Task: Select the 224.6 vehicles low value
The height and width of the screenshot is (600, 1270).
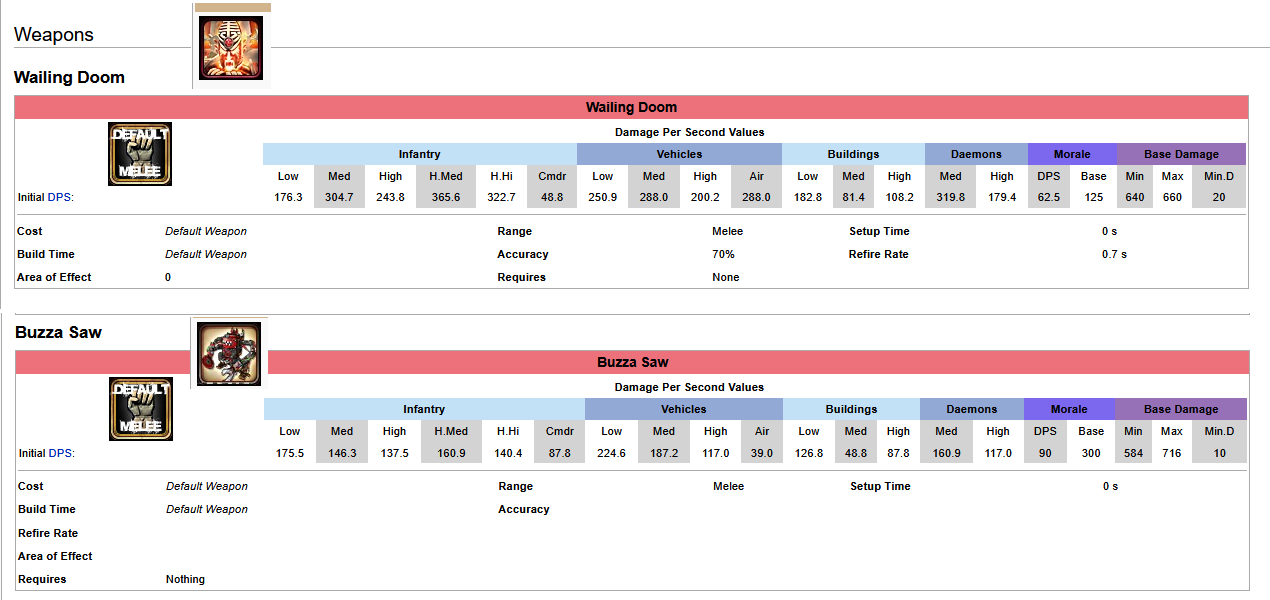Action: (x=611, y=453)
